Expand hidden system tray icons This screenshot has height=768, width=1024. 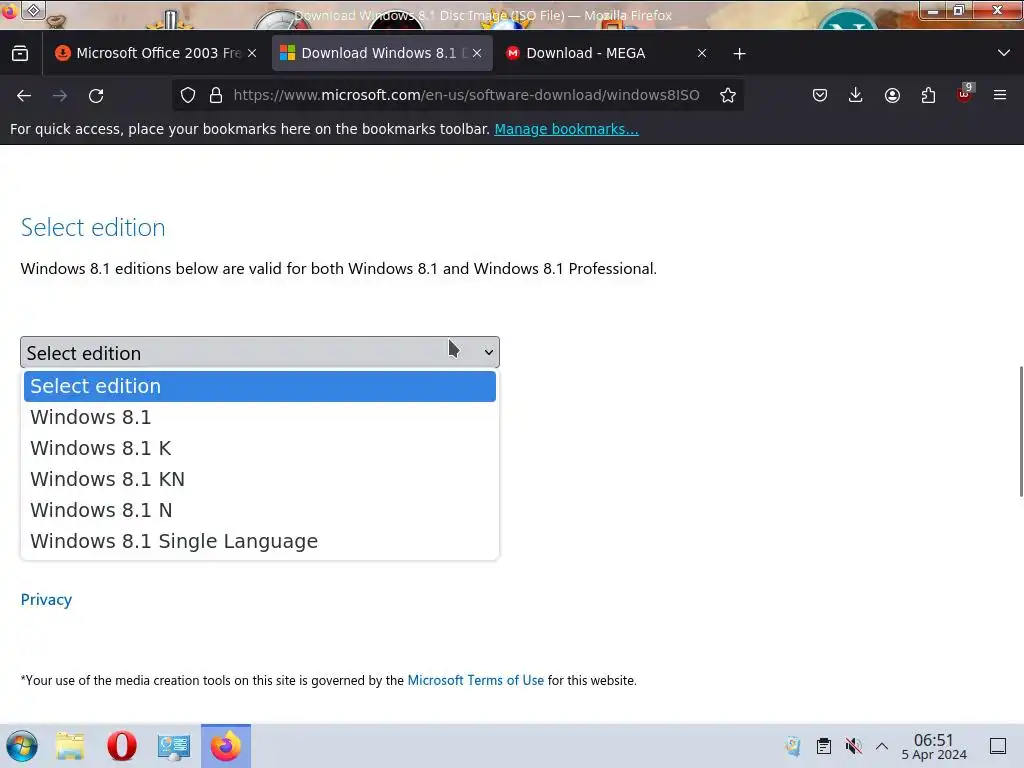pos(882,746)
